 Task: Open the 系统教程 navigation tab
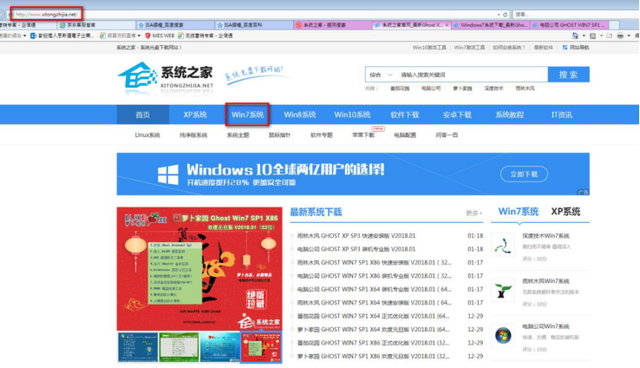509,115
